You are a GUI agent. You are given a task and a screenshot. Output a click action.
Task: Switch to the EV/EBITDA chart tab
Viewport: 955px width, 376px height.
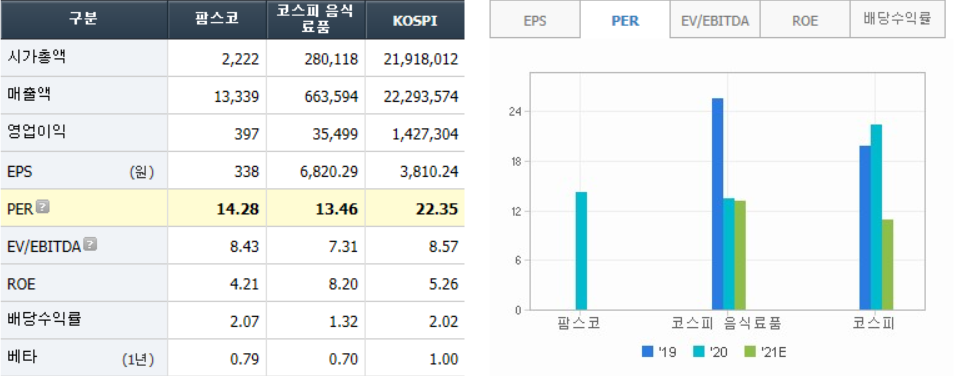click(x=715, y=20)
